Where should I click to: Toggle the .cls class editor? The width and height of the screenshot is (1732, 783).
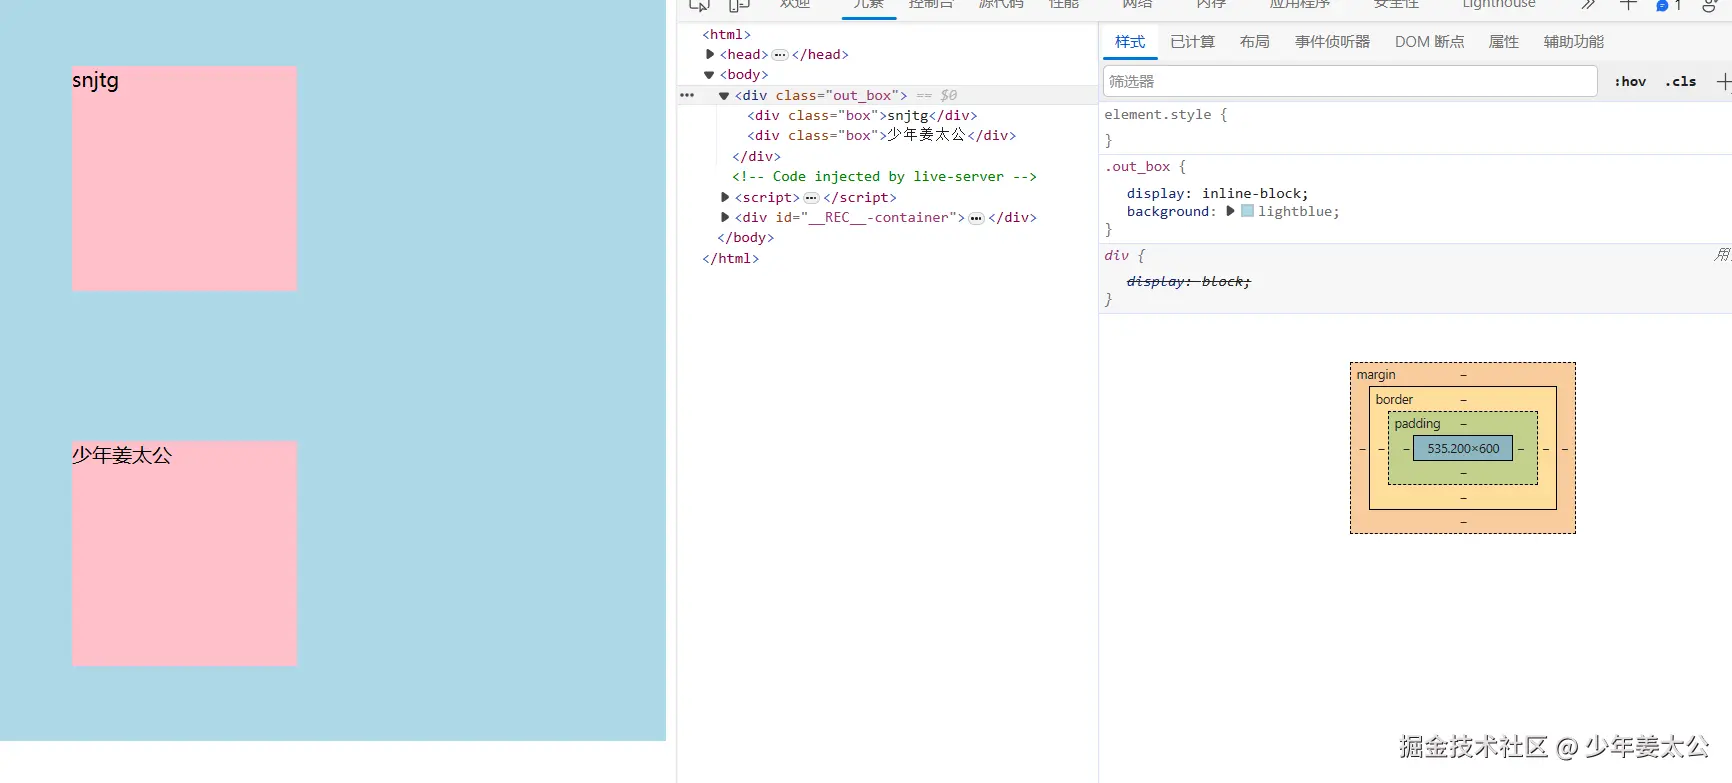1681,82
